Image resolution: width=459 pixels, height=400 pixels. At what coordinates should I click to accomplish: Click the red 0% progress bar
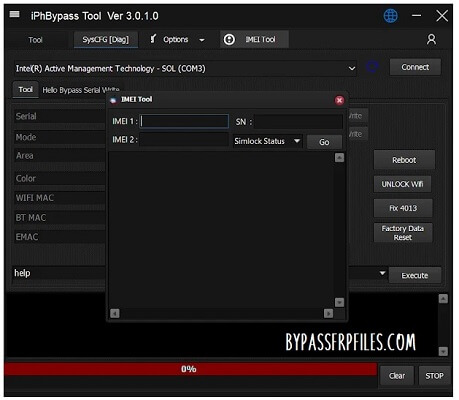click(191, 369)
